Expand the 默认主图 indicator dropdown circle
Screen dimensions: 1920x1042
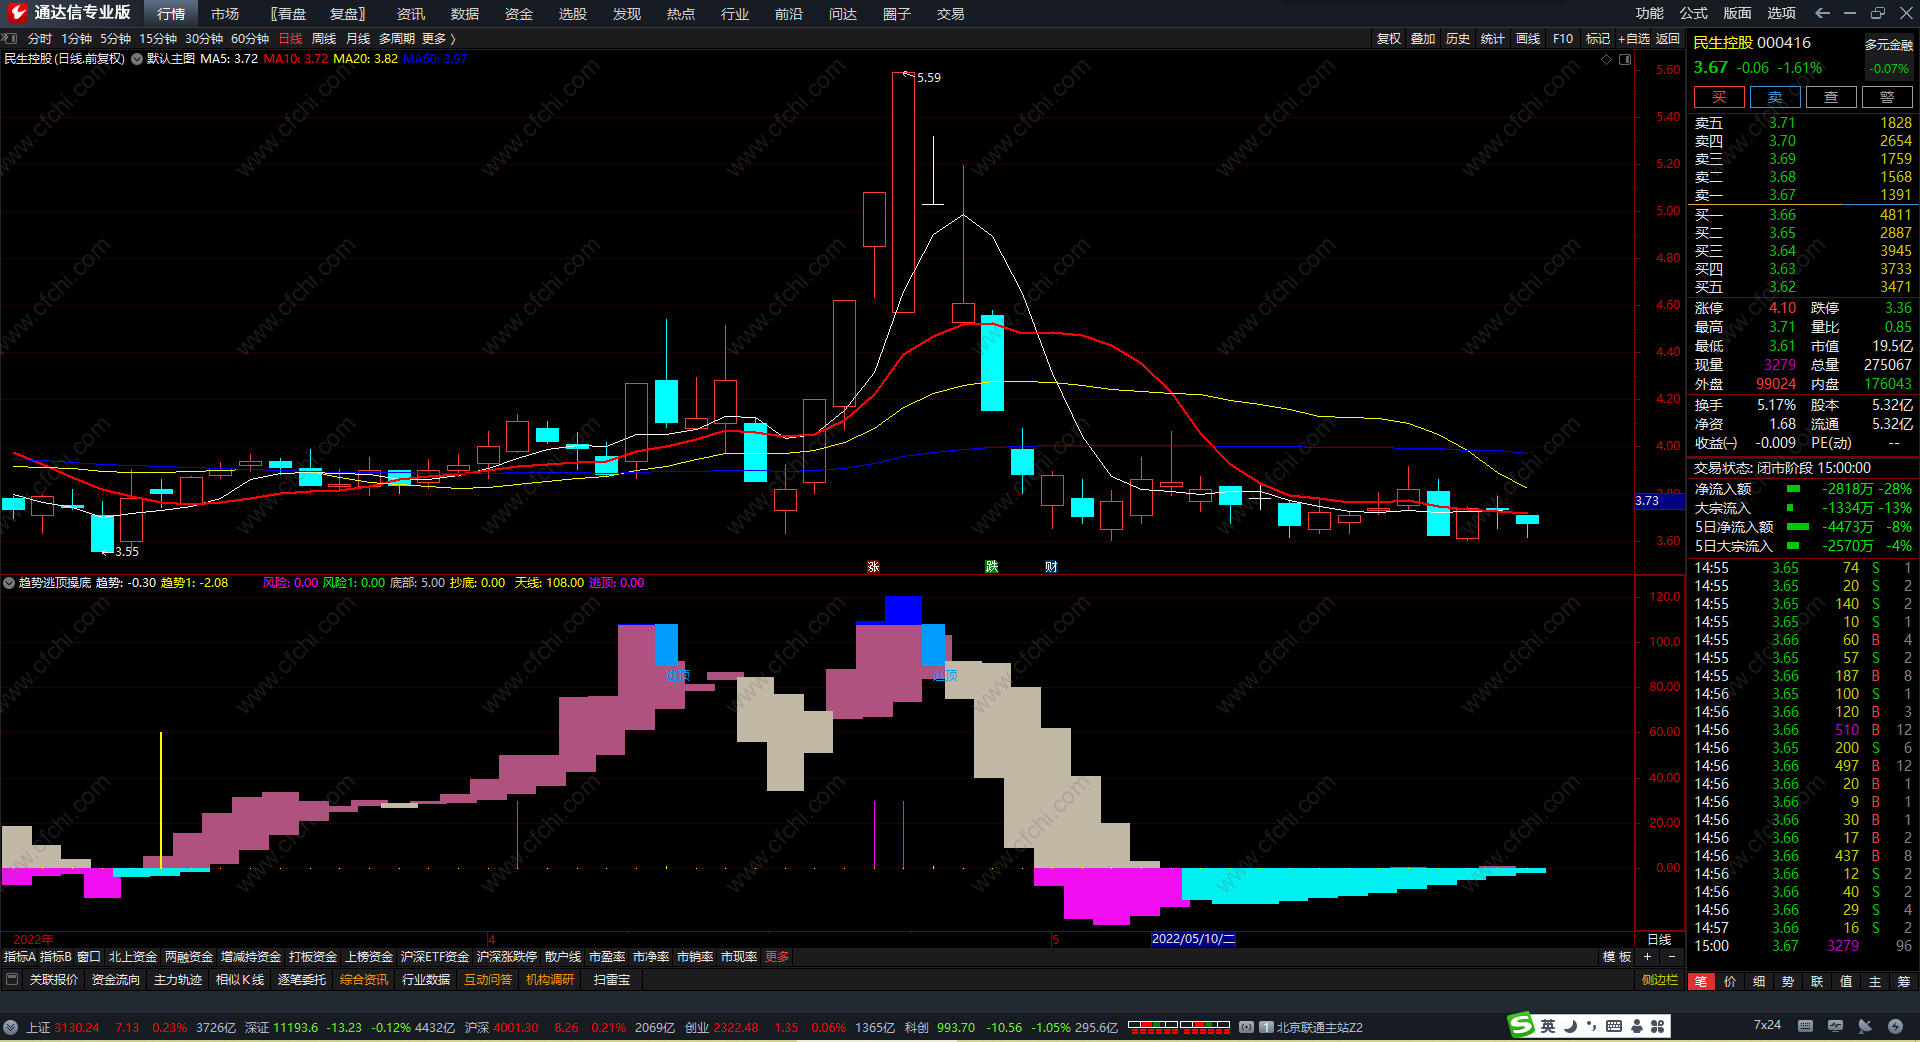[x=137, y=59]
